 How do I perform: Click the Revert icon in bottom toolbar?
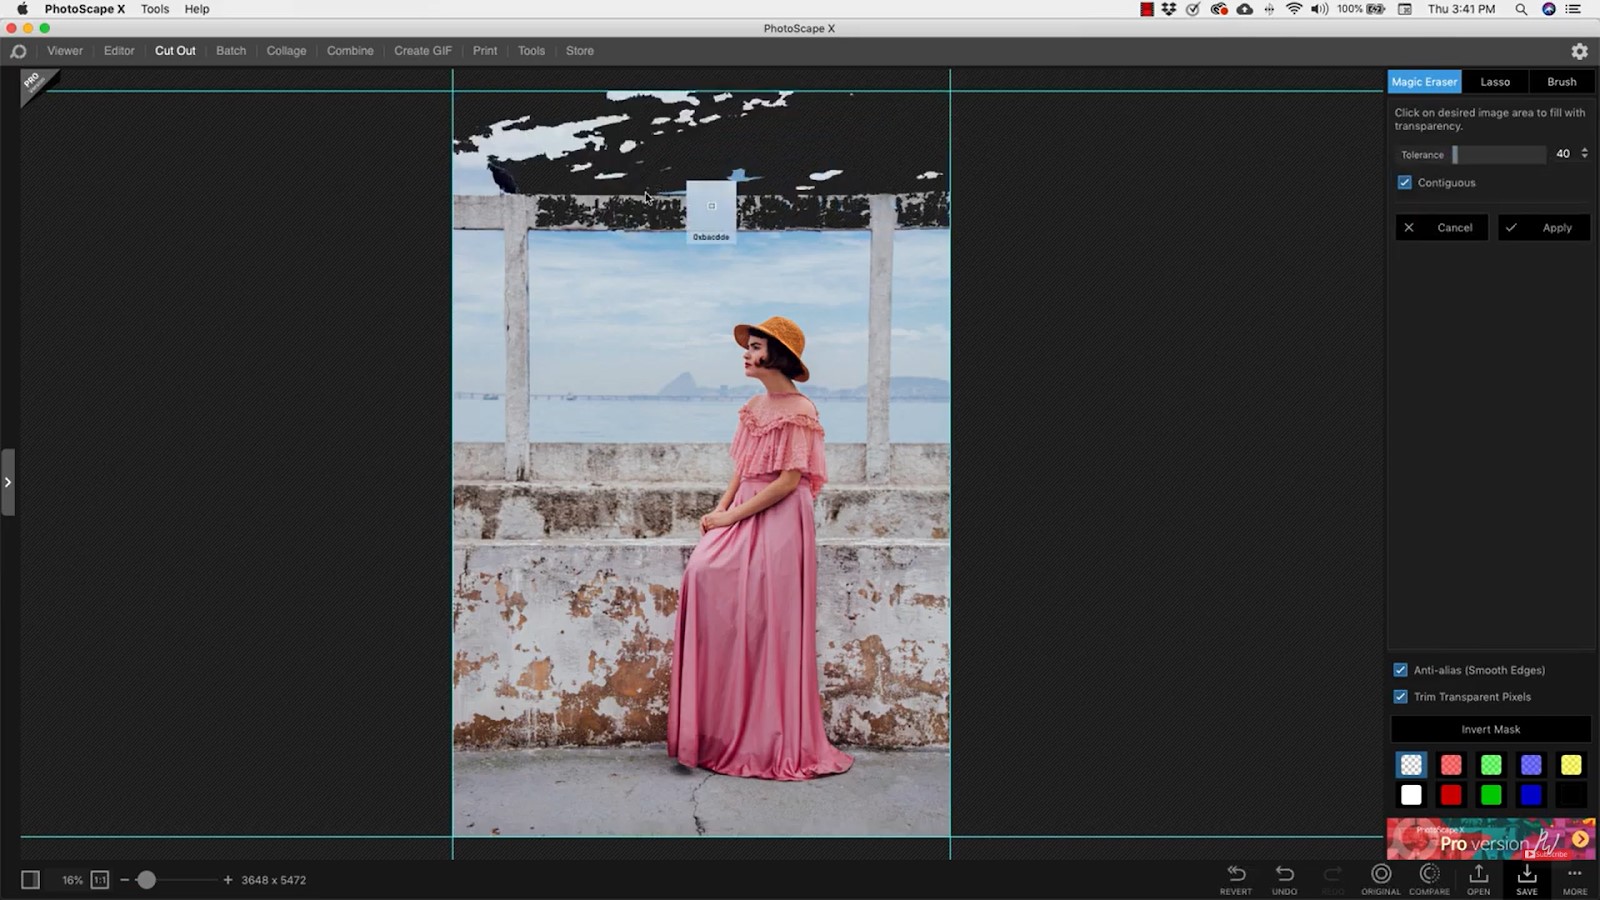click(x=1235, y=877)
